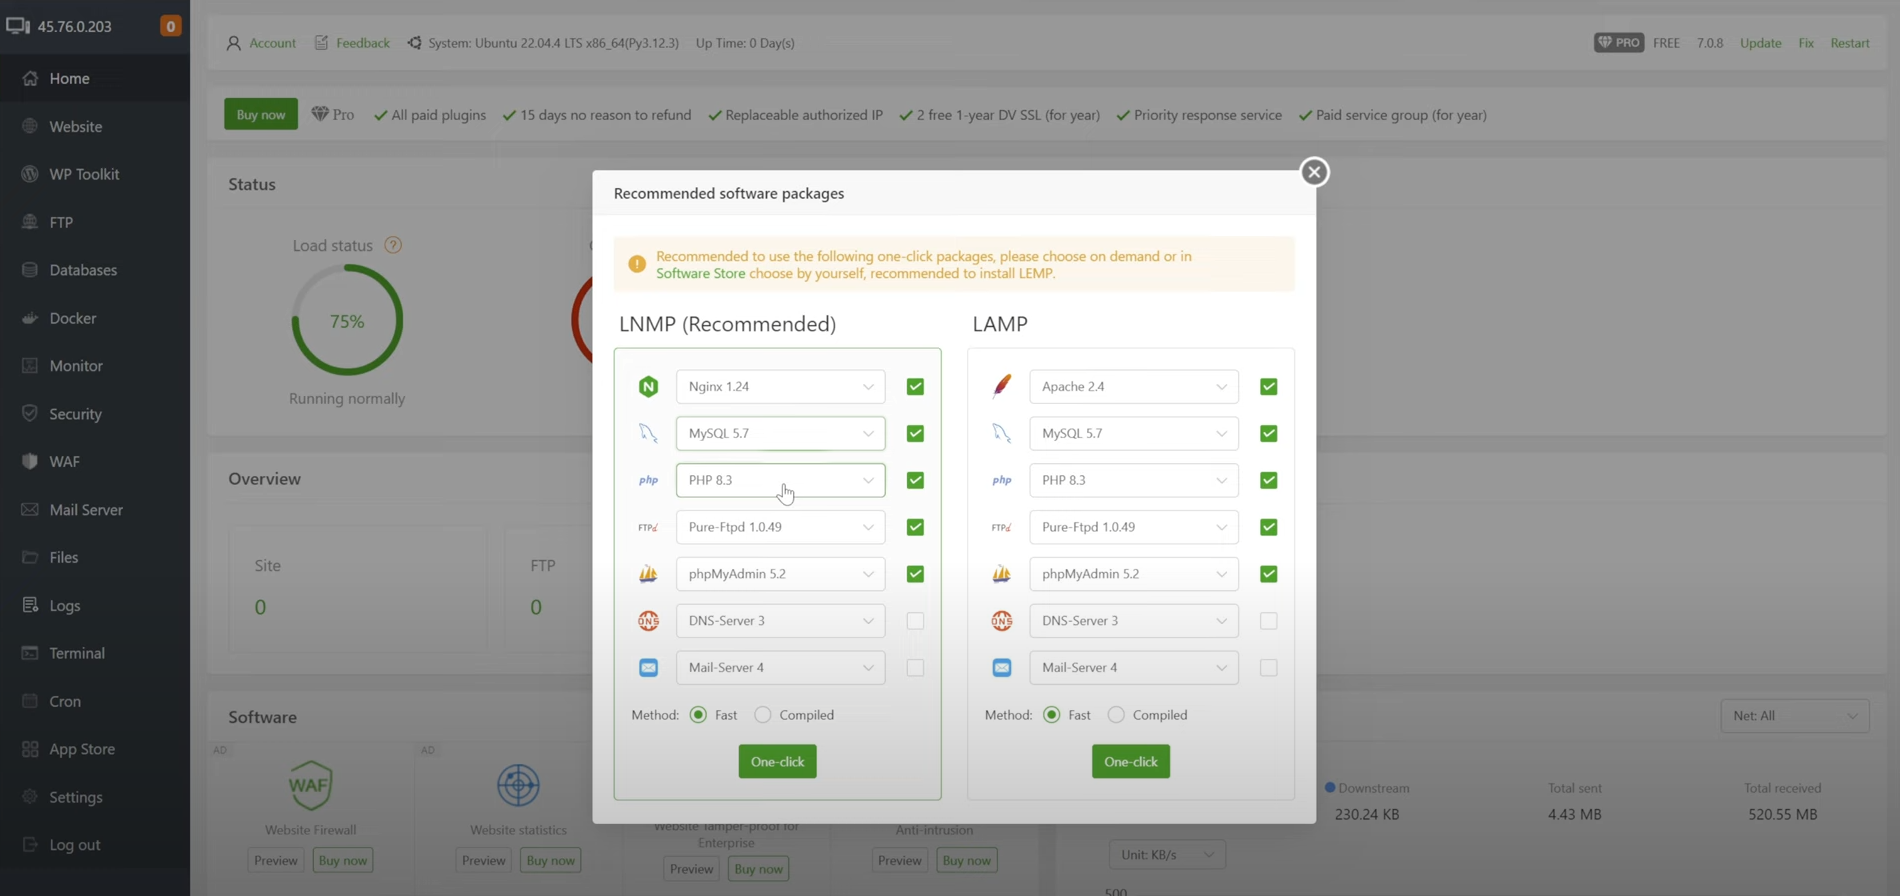Image resolution: width=1900 pixels, height=896 pixels.
Task: Open the LNMP PHP 8.3 version dropdown
Action: [x=780, y=480]
